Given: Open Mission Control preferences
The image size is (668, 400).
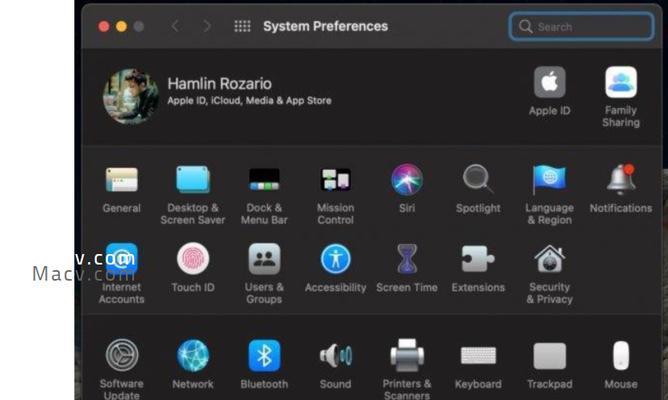Looking at the screenshot, I should pyautogui.click(x=335, y=180).
